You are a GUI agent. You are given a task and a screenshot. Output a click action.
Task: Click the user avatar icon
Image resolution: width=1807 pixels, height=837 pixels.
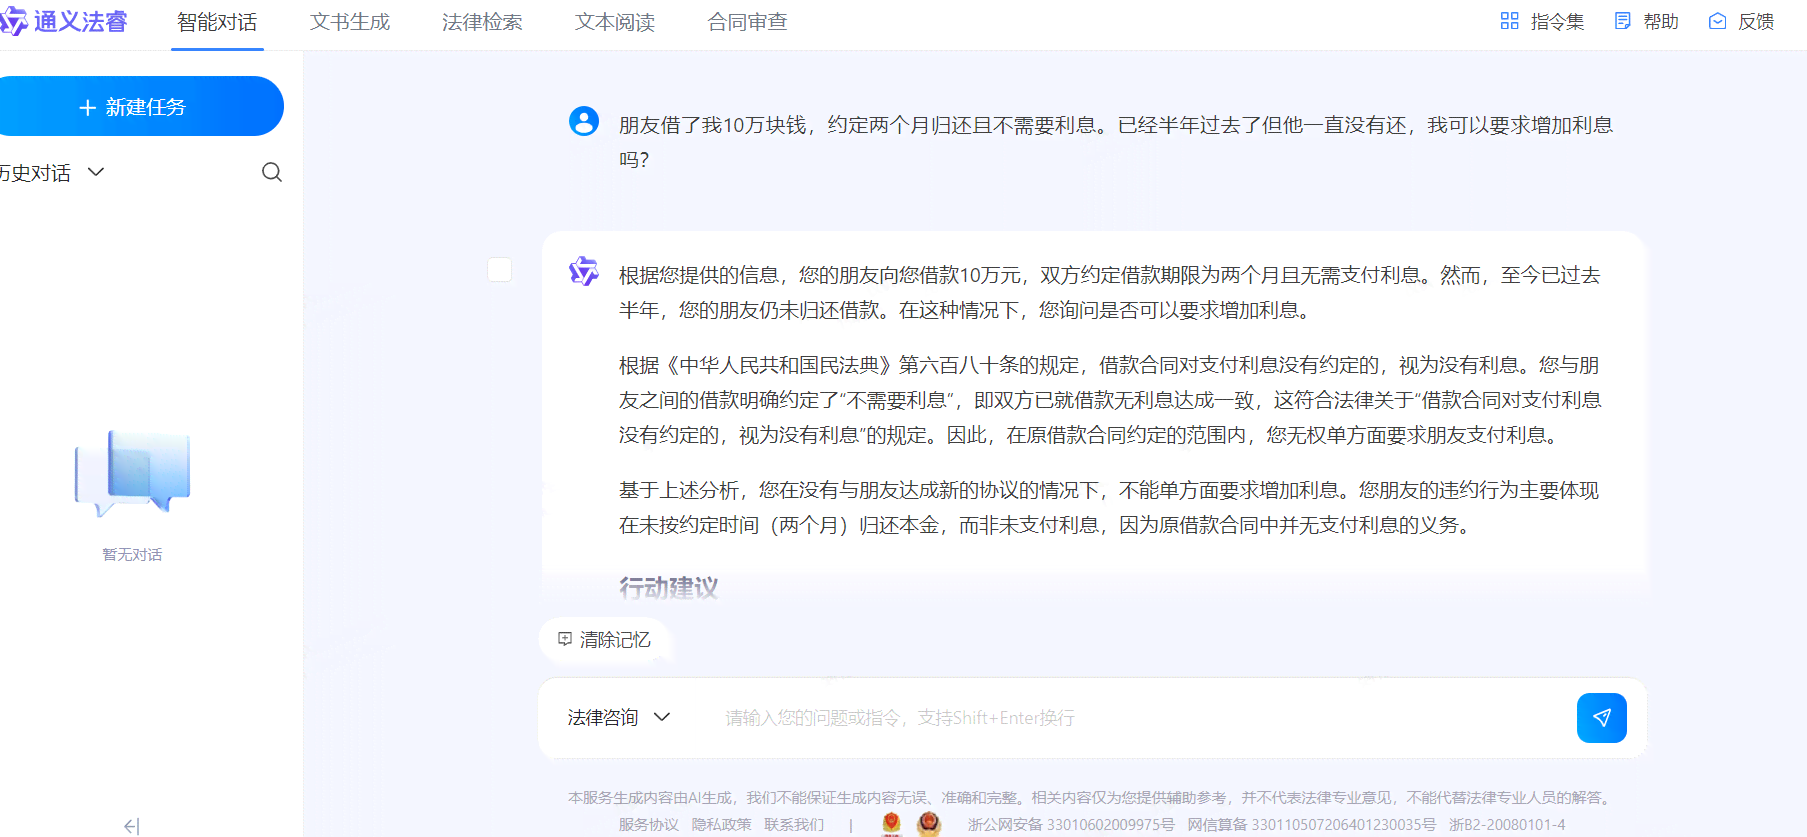point(584,121)
